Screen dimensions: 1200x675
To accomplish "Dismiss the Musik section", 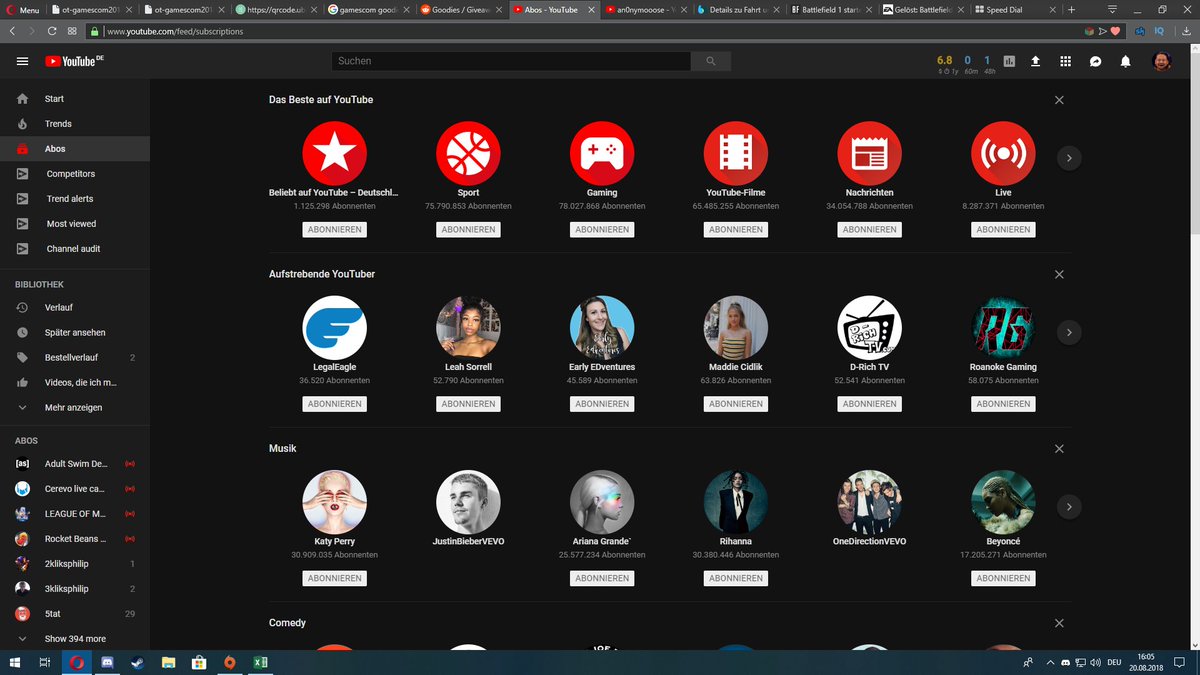I will tap(1059, 449).
